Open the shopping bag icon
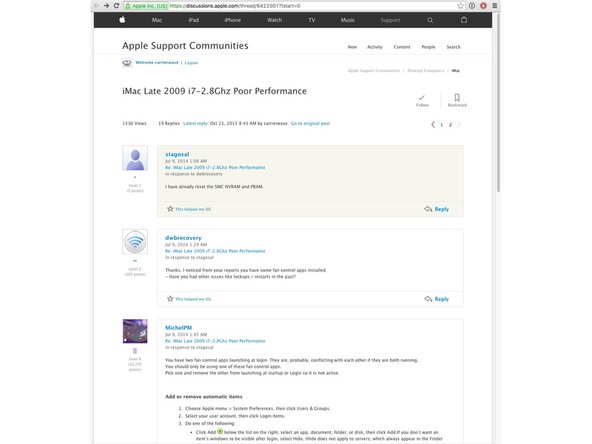 click(464, 20)
